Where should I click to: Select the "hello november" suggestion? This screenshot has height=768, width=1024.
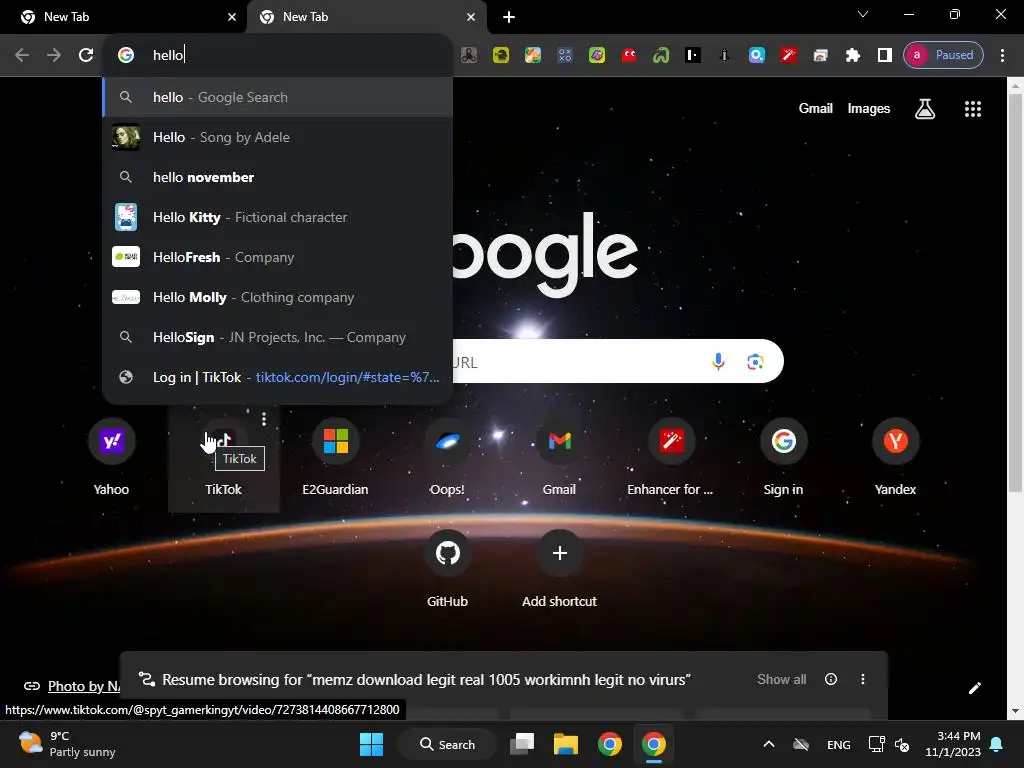(x=278, y=177)
